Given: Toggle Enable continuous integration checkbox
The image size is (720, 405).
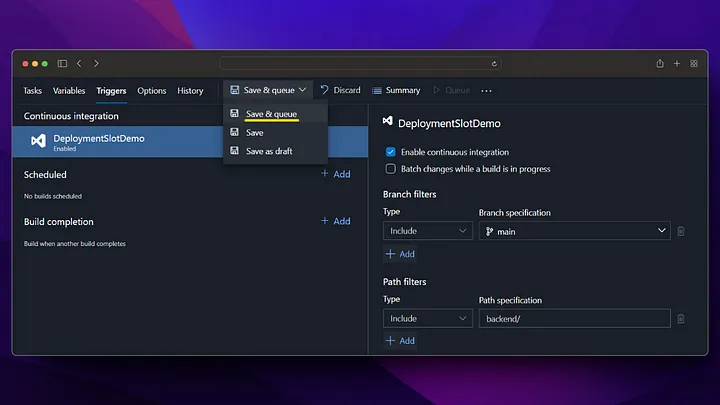Looking at the screenshot, I should tap(390, 152).
